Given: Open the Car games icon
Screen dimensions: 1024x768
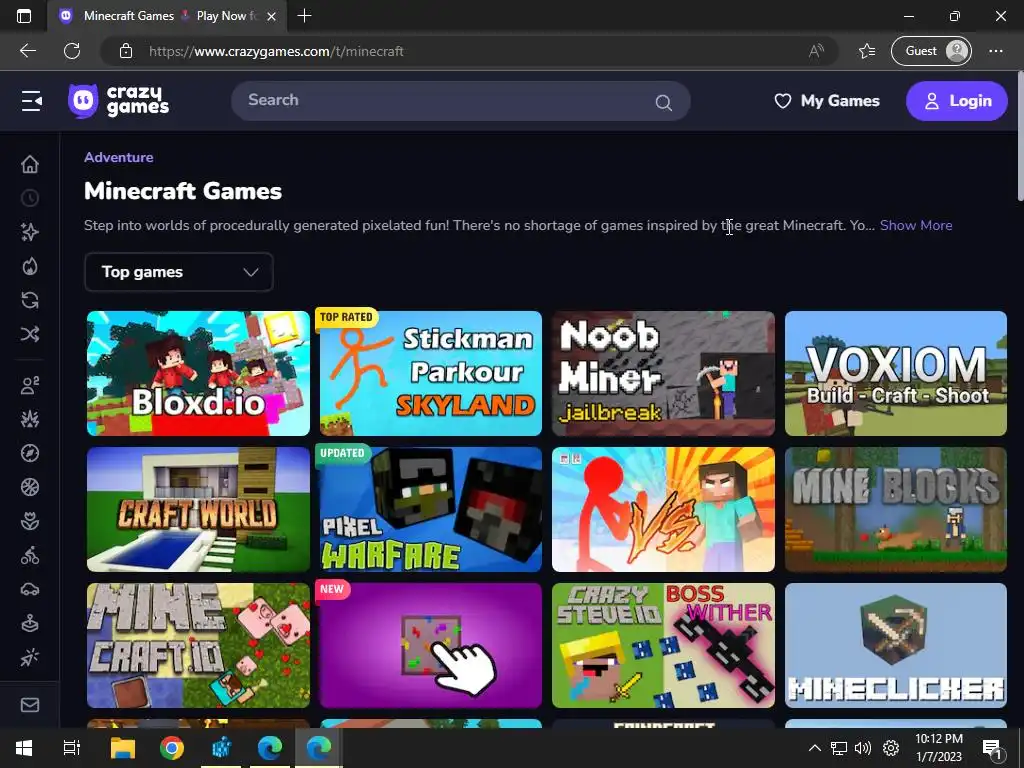Looking at the screenshot, I should point(30,590).
